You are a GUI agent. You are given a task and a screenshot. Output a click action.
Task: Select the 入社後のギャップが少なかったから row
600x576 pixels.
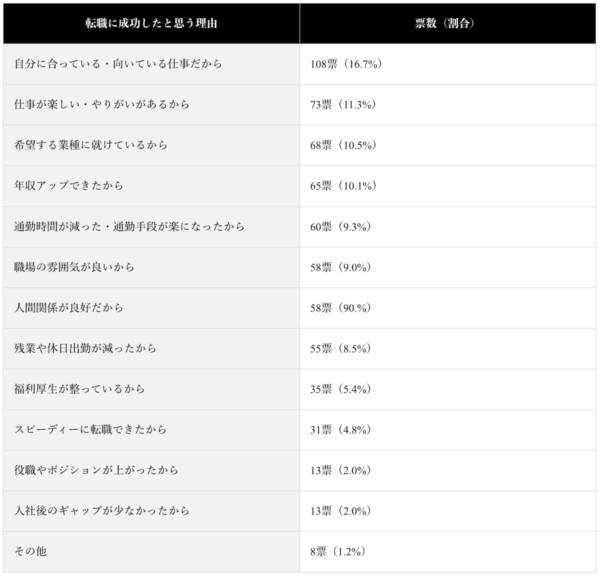pyautogui.click(x=300, y=511)
